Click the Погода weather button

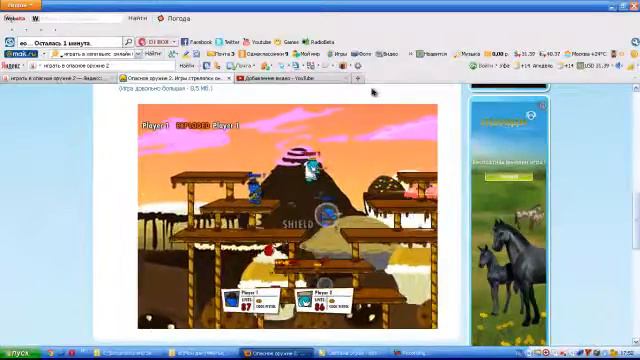(x=174, y=18)
